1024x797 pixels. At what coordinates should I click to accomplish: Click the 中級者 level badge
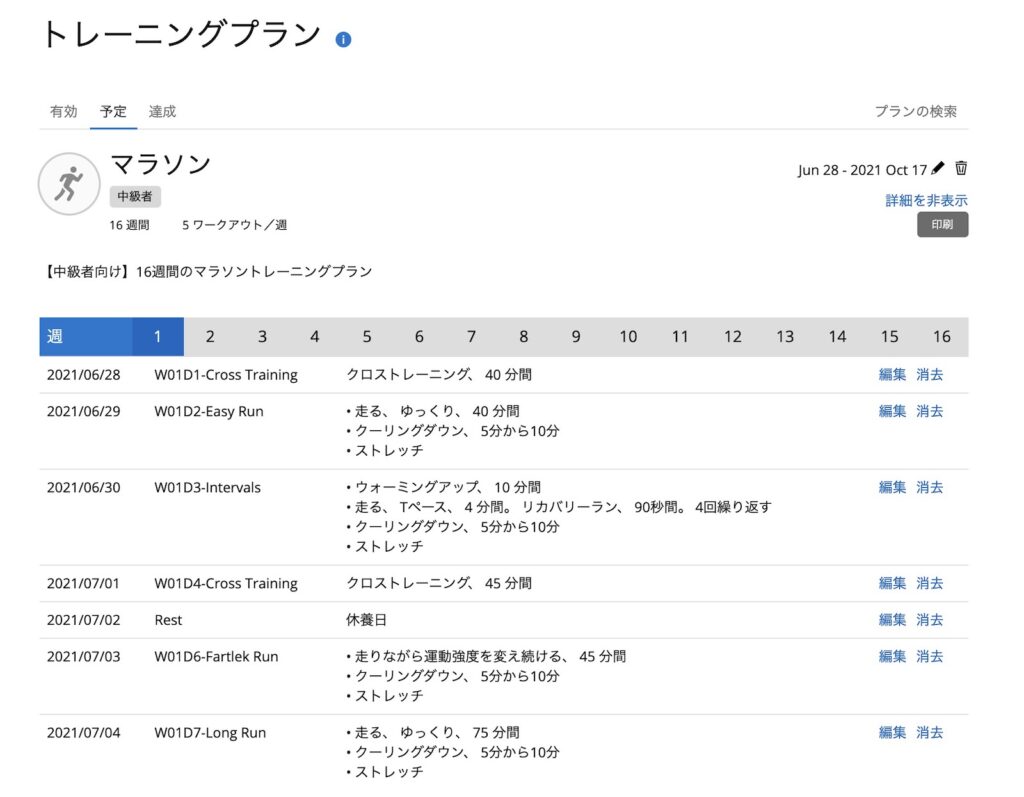click(135, 196)
